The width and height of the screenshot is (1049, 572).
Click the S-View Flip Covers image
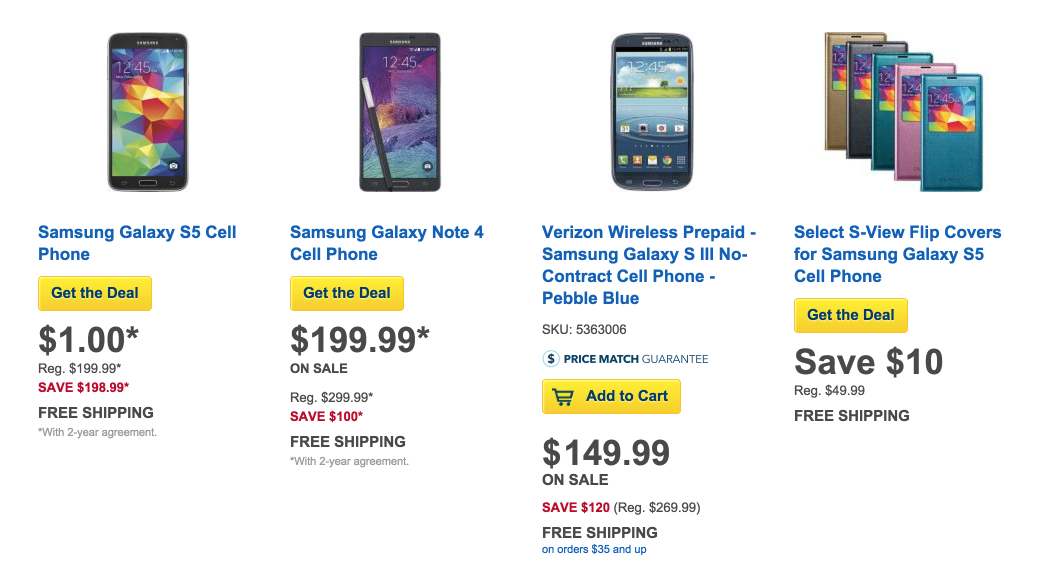click(x=902, y=111)
